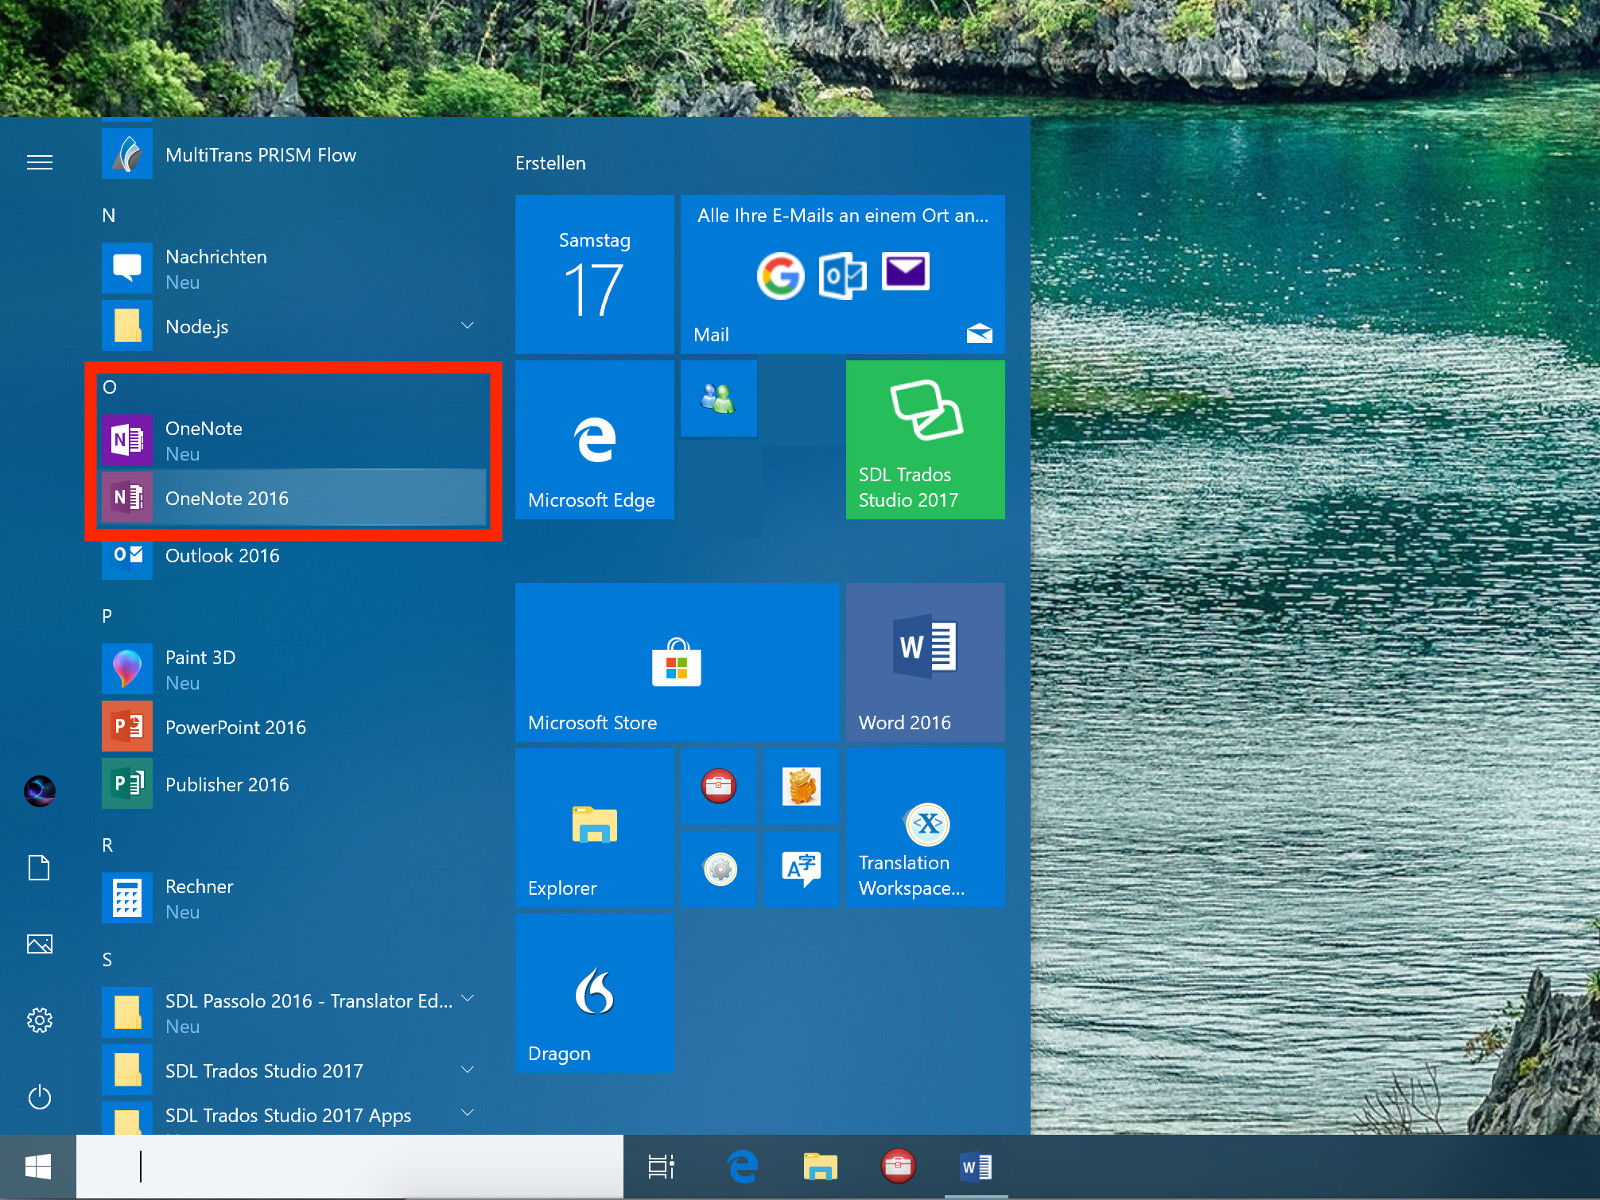Viewport: 1600px width, 1200px height.
Task: Open the gold coins small tile
Action: tap(801, 786)
